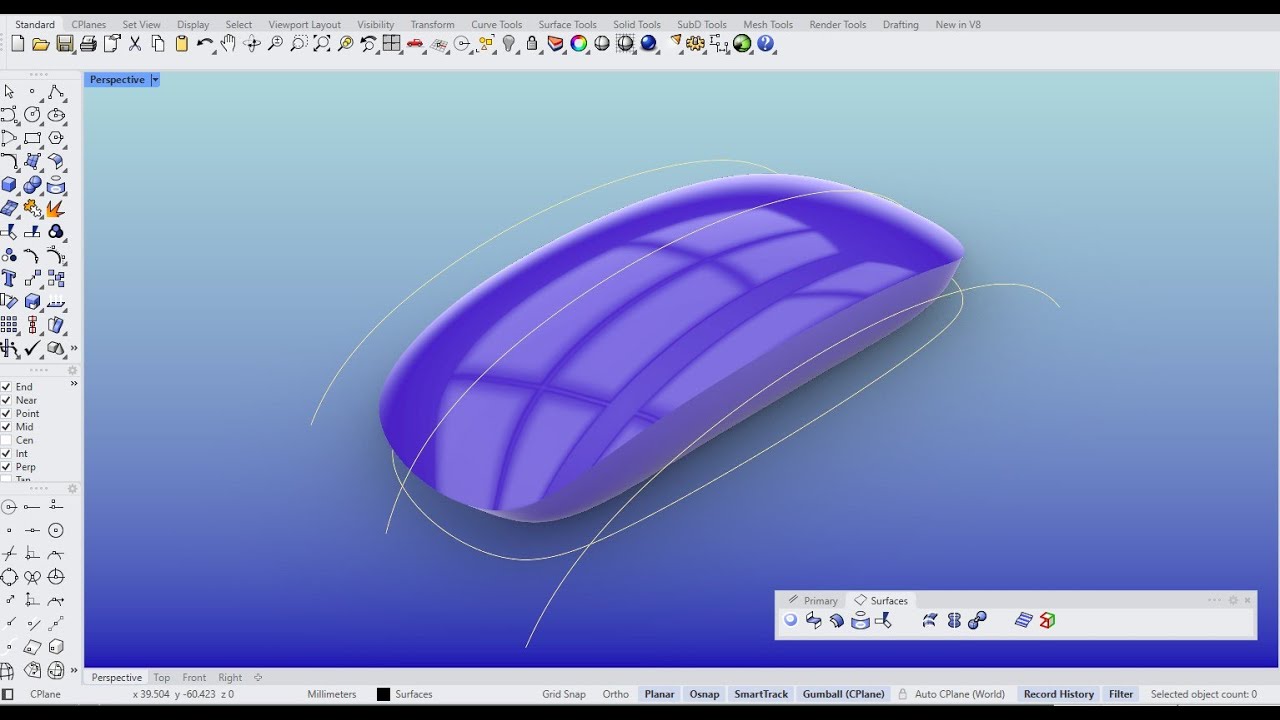Click the Print icon

click(x=88, y=43)
